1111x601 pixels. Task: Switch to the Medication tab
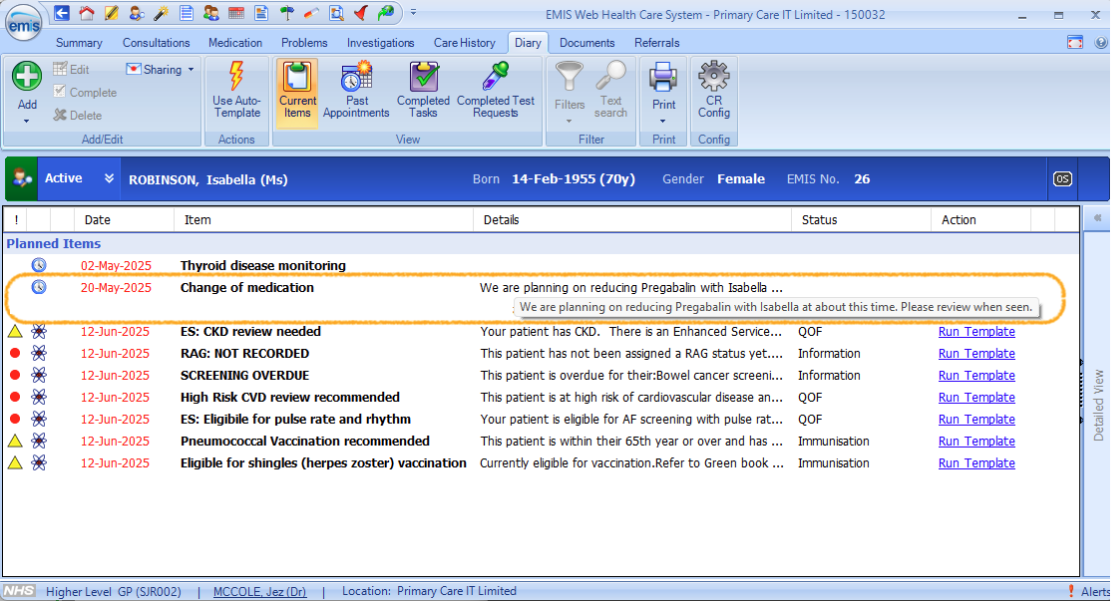point(235,43)
